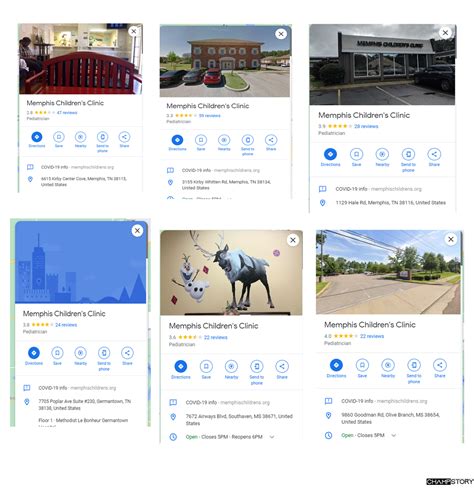Open the 24 reviews link
This screenshot has width=474, height=488.
point(66,325)
